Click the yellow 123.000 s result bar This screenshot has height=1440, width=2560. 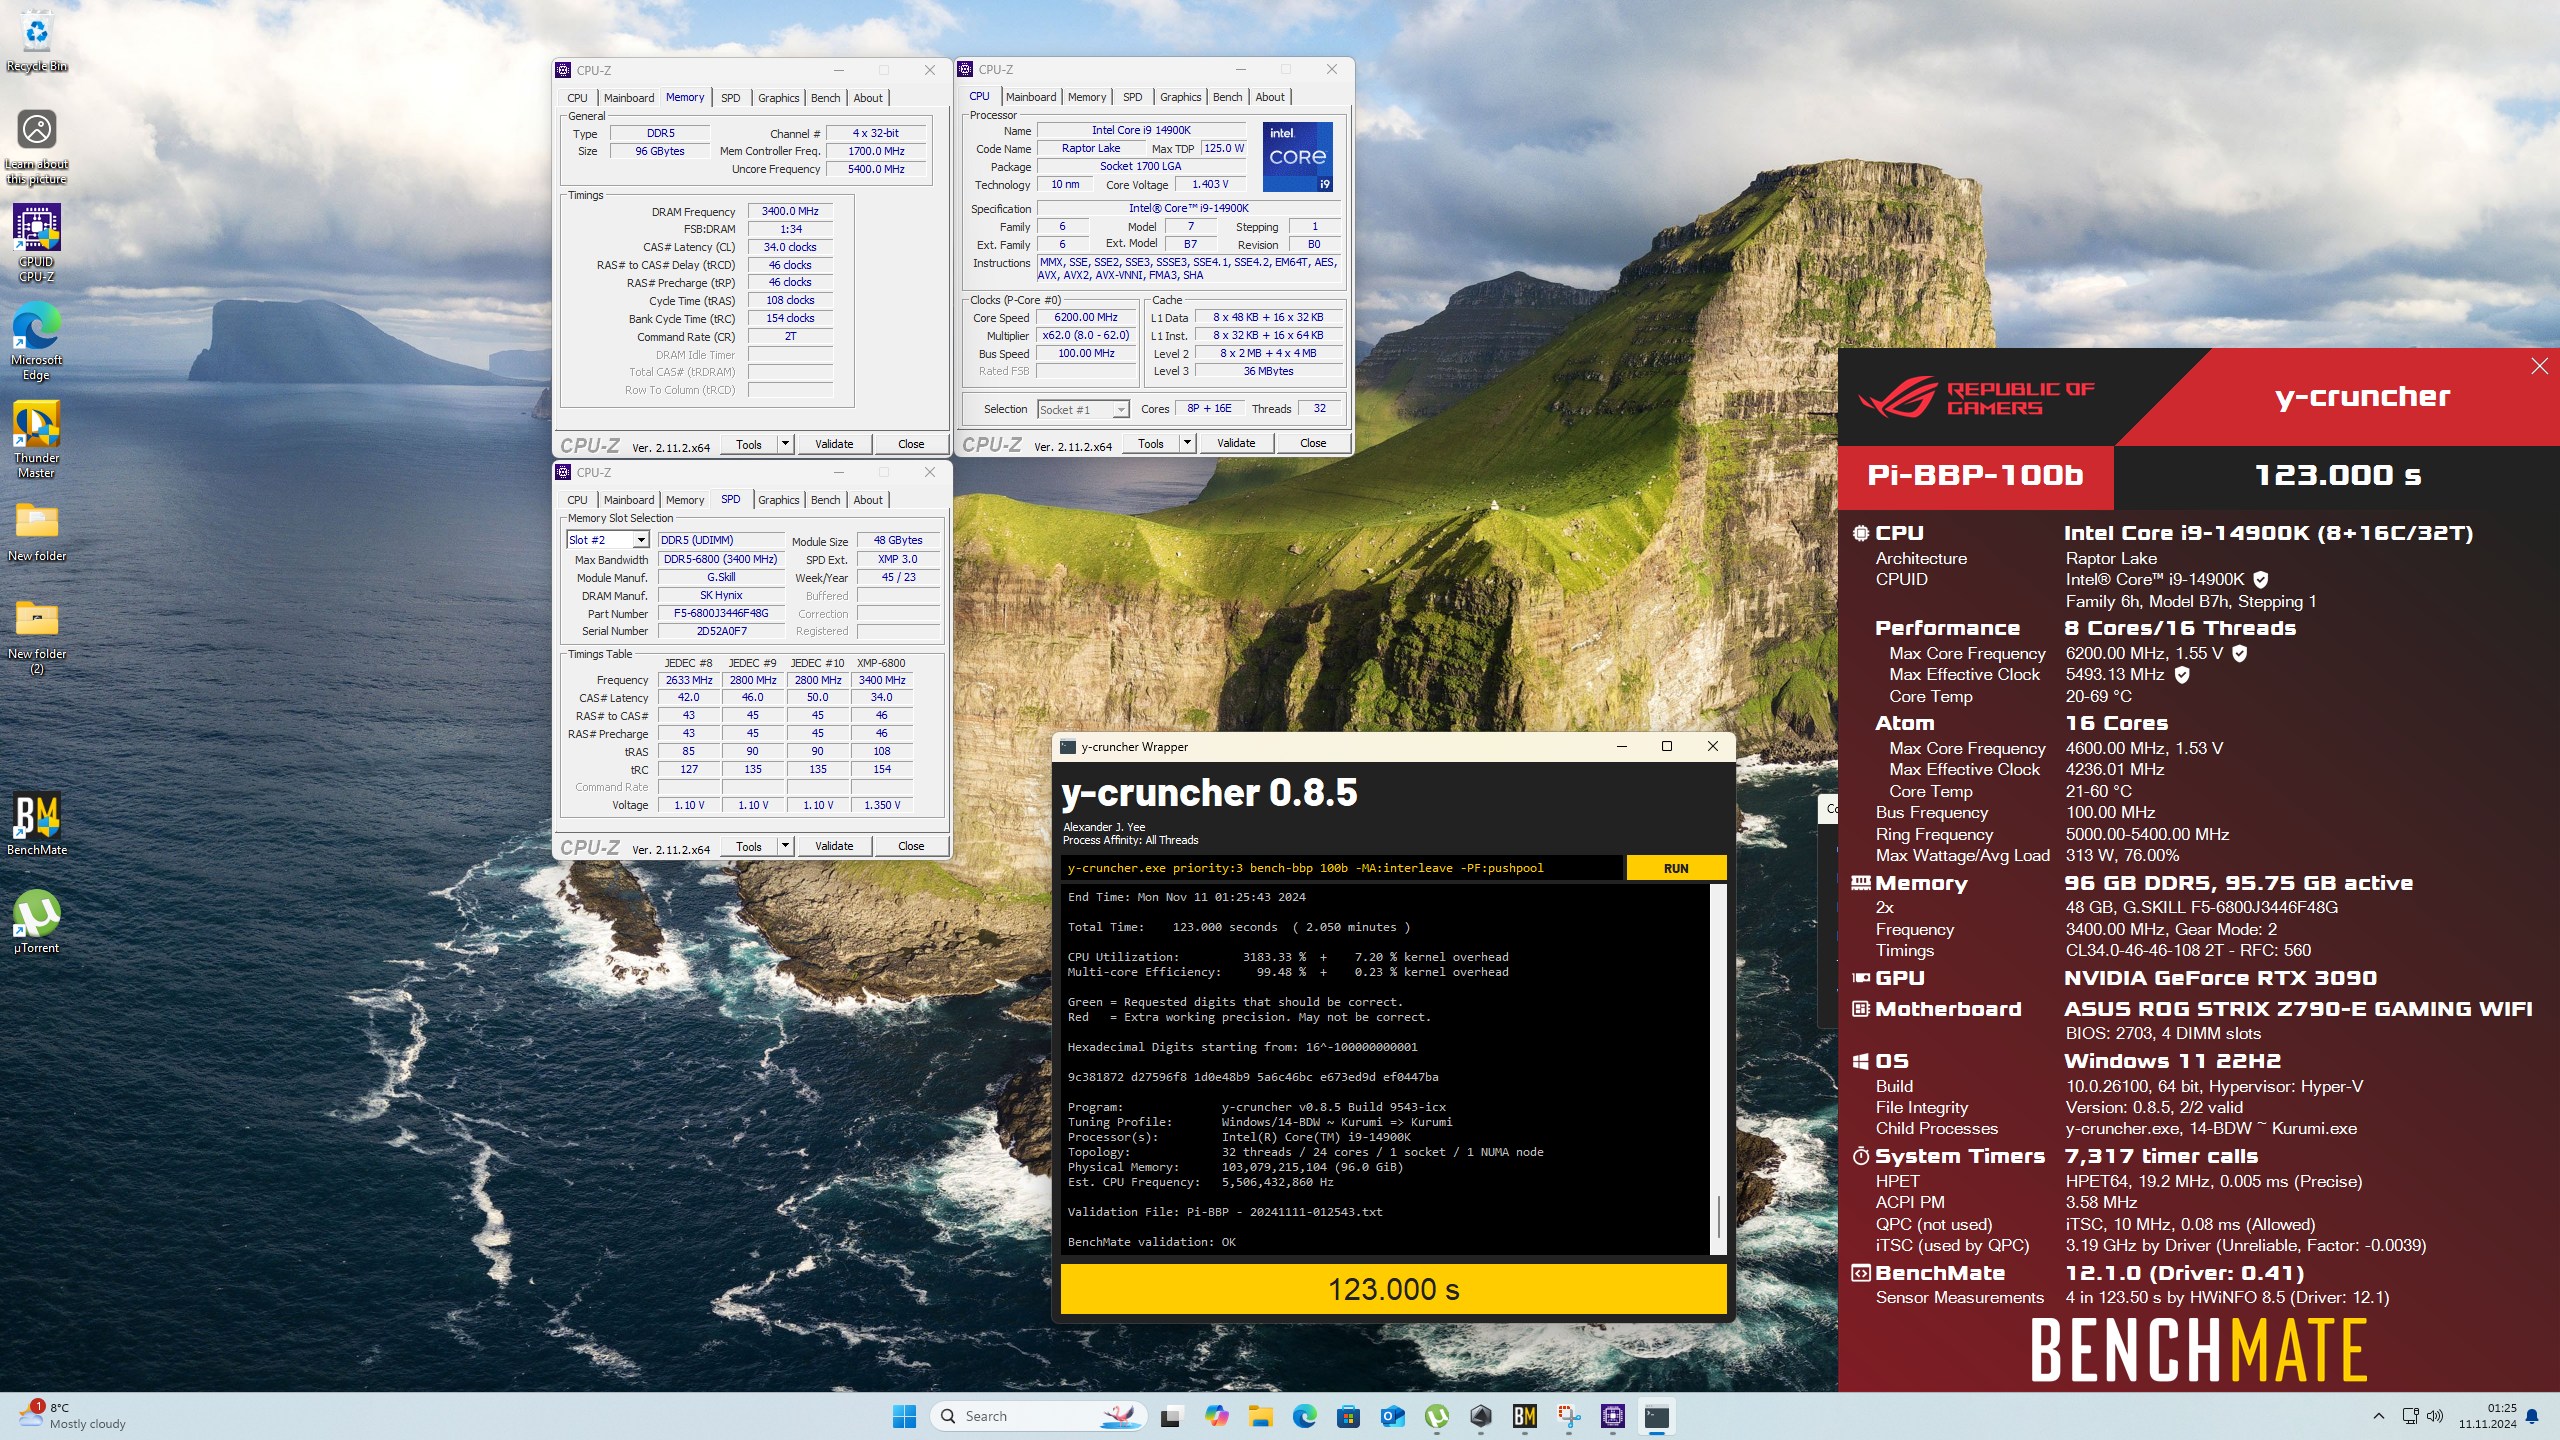tap(1393, 1289)
